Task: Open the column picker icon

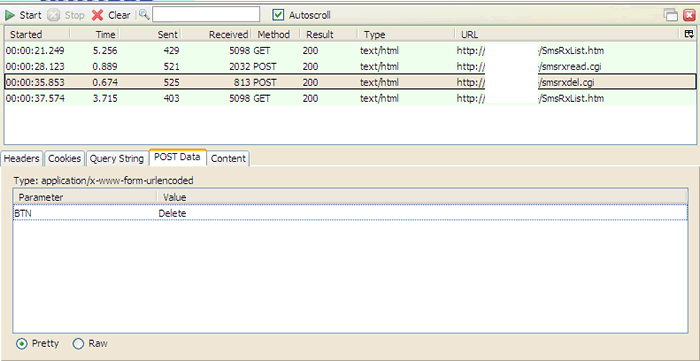Action: pos(689,34)
